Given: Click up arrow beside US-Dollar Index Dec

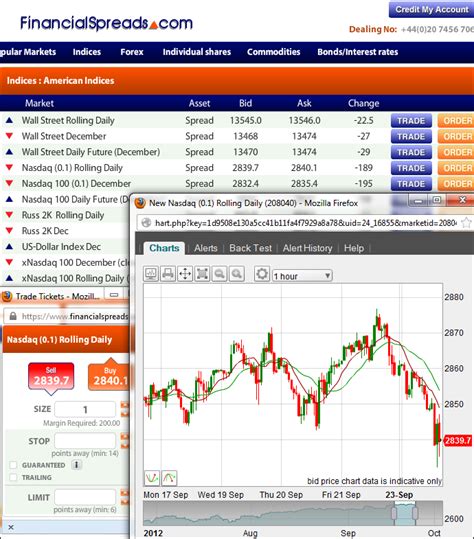Looking at the screenshot, I should tap(9, 247).
